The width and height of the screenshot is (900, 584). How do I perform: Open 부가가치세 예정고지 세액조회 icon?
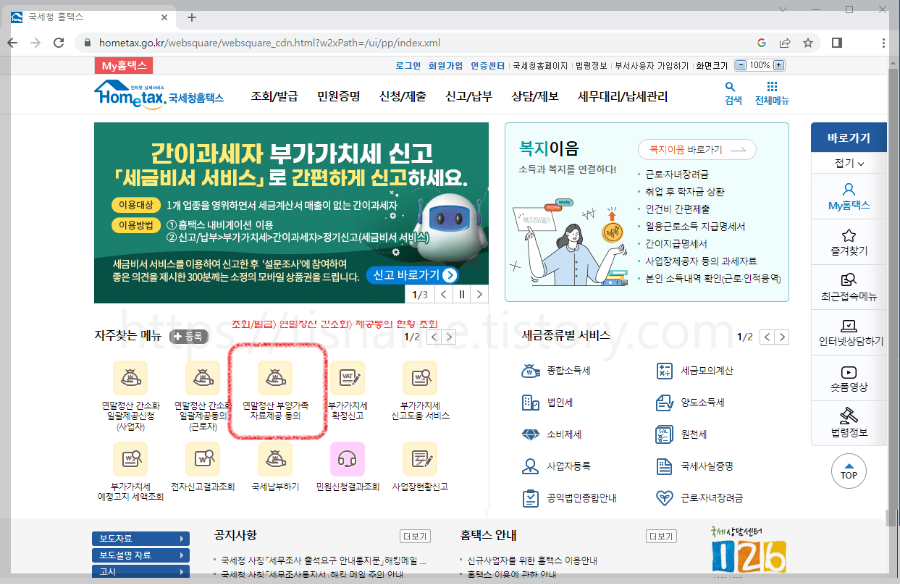pyautogui.click(x=131, y=459)
